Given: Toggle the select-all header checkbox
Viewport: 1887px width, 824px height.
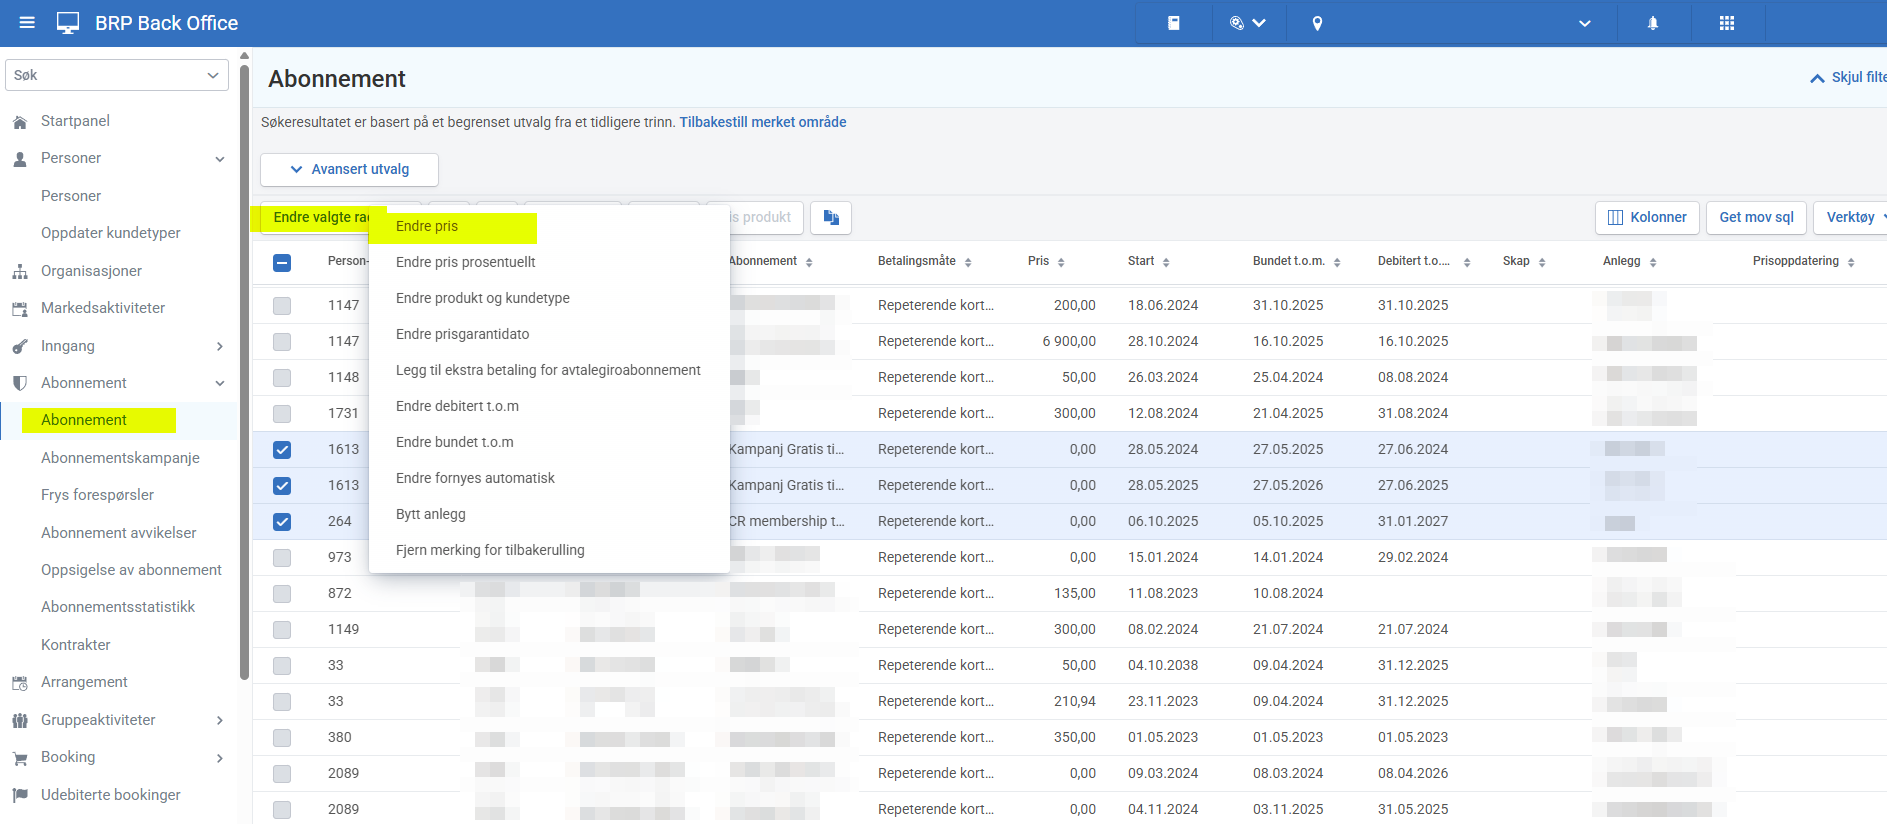Looking at the screenshot, I should click(x=282, y=262).
